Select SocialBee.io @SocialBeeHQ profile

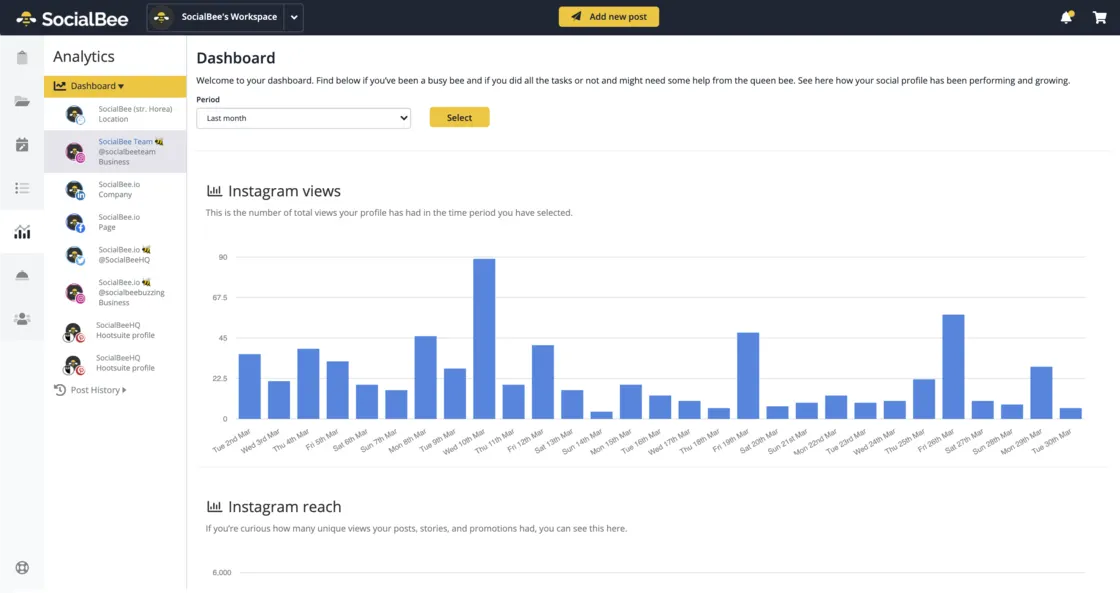coord(115,255)
